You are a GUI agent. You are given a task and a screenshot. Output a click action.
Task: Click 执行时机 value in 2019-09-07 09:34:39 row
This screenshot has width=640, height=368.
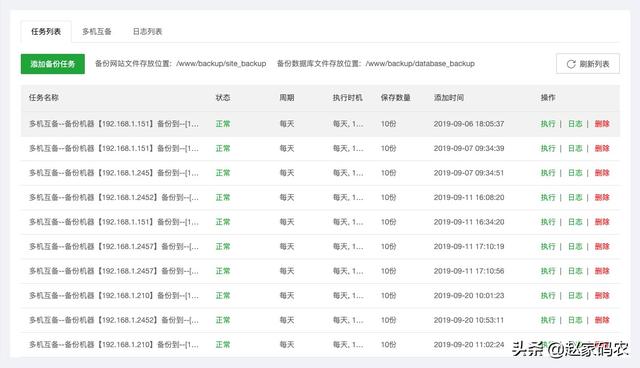coord(348,149)
